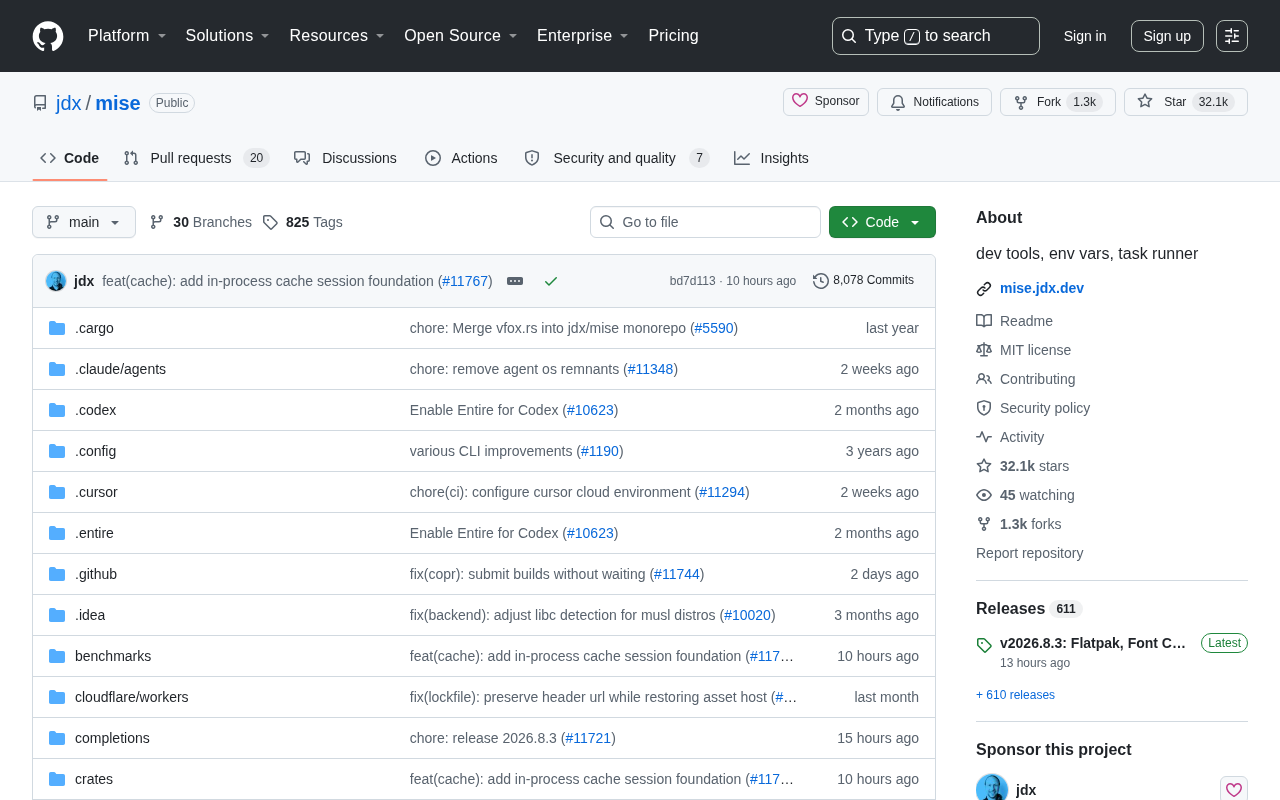This screenshot has height=800, width=1280.
Task: Click the appearance settings icon in header
Action: point(1232,36)
